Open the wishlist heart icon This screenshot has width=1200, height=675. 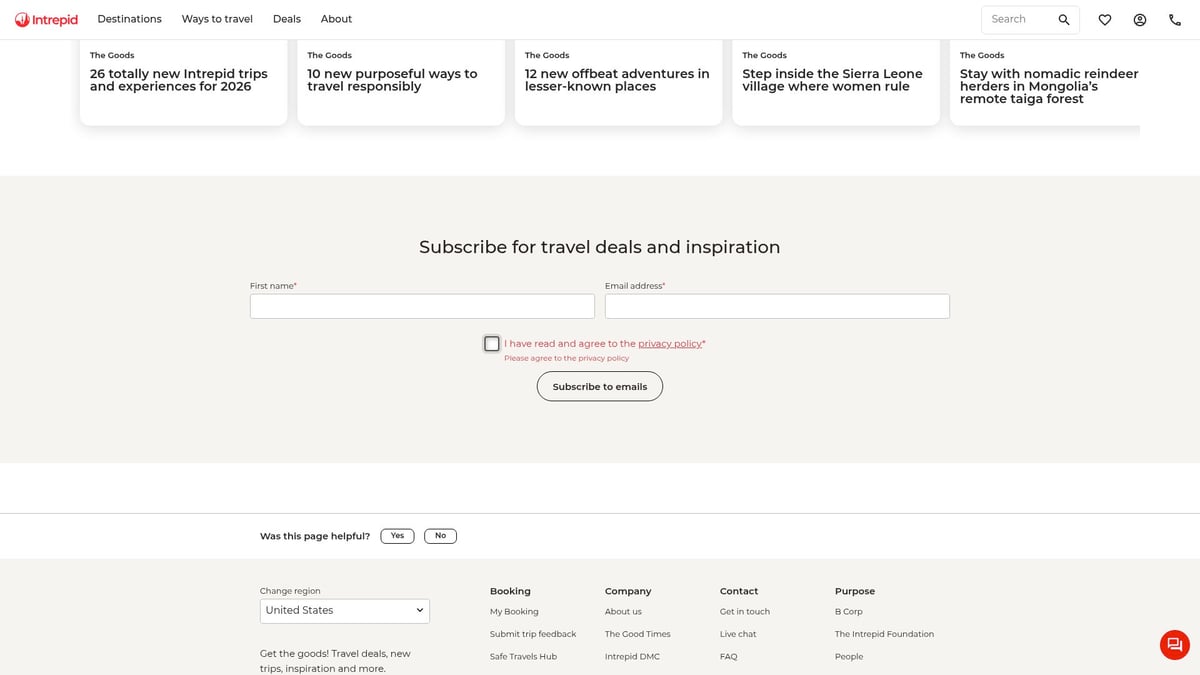pyautogui.click(x=1105, y=20)
